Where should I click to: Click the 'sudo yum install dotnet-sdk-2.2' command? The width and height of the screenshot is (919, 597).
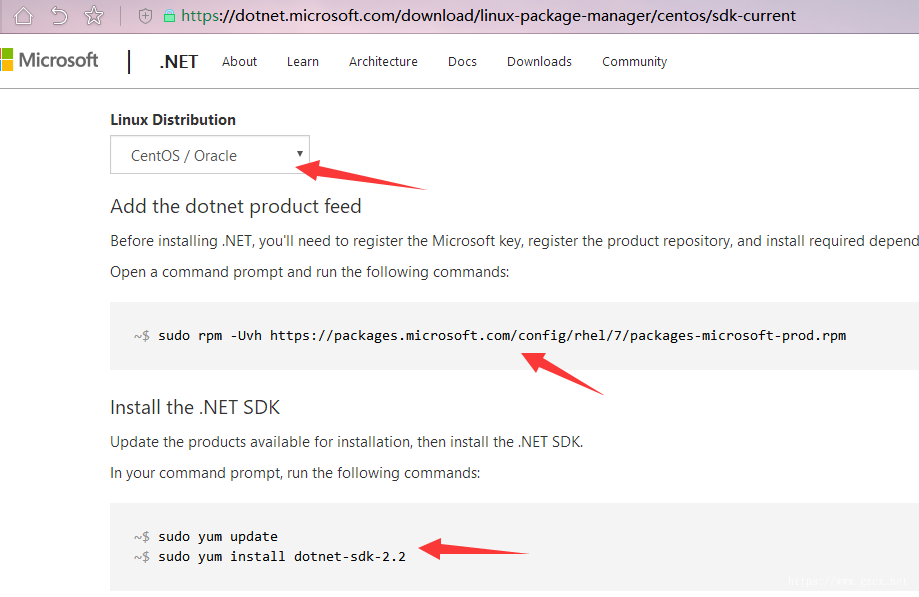[x=282, y=557]
